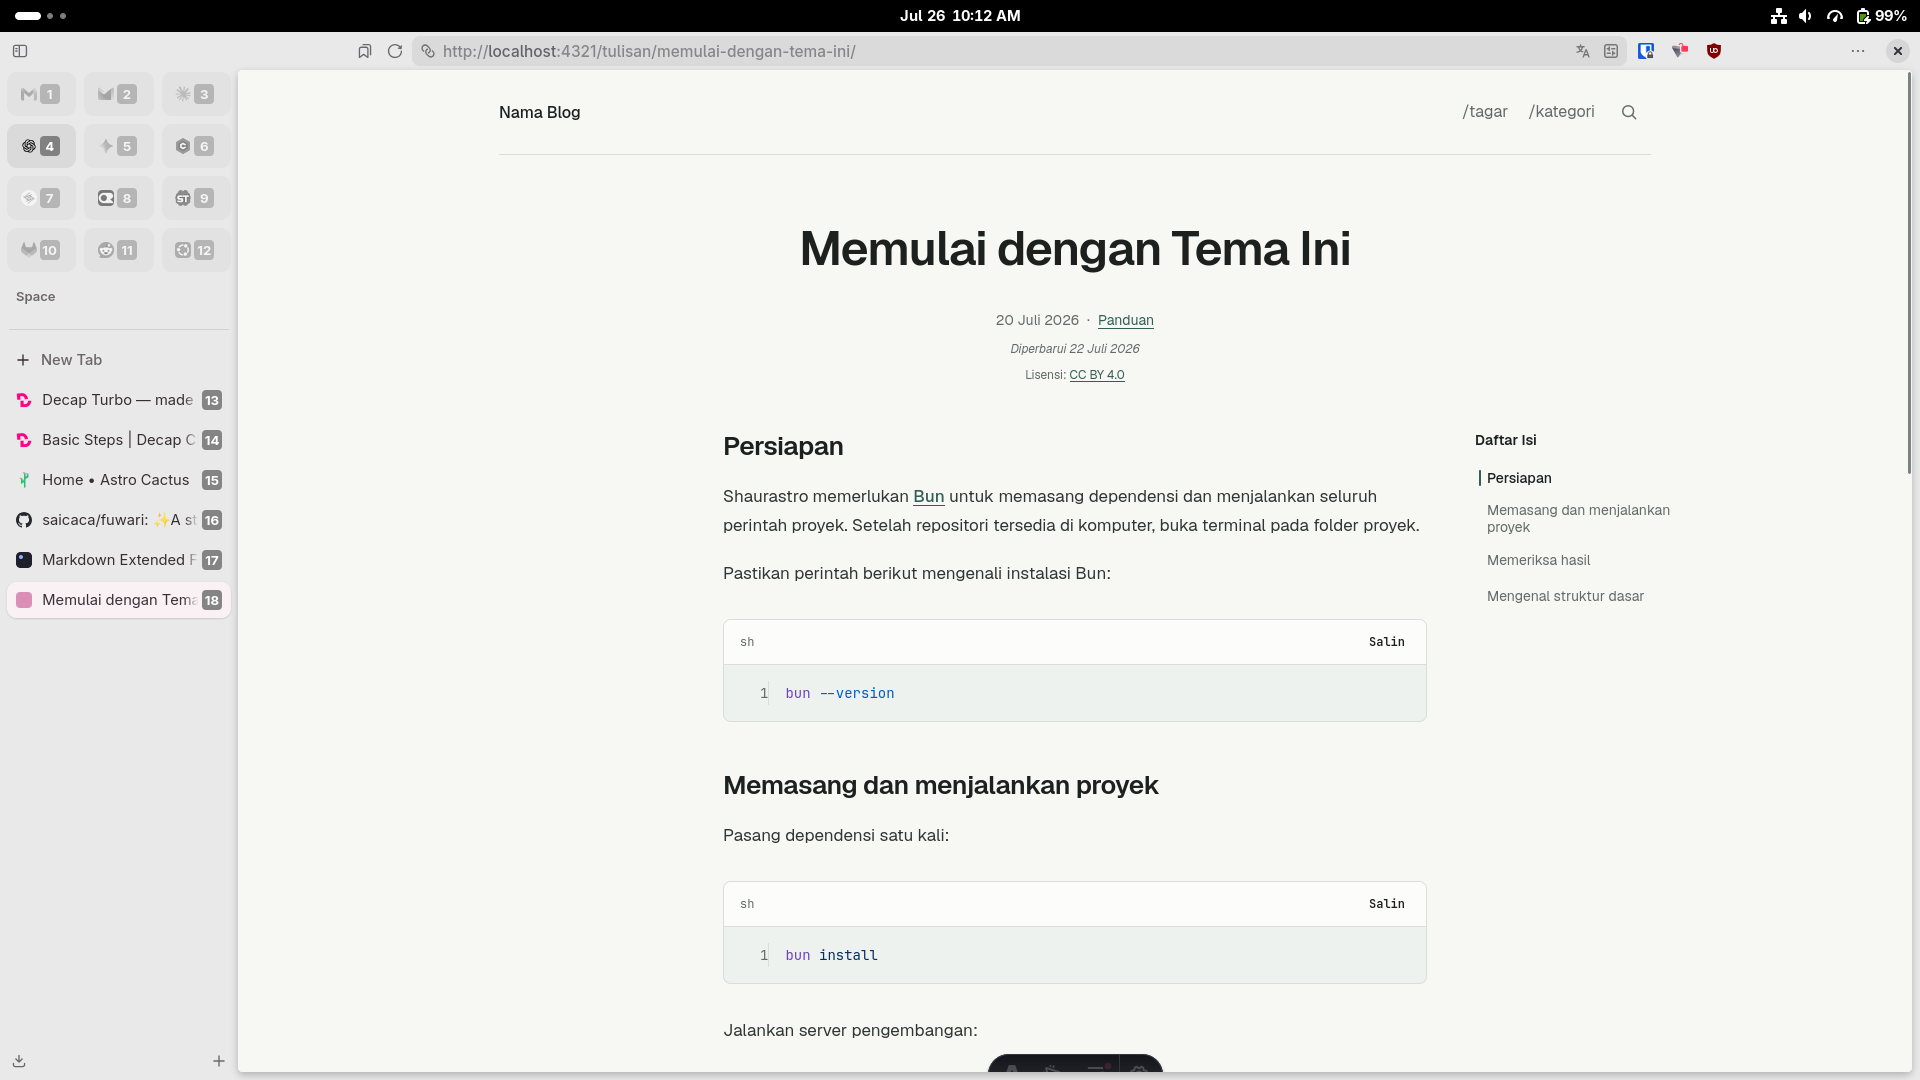
Task: Copy the bun --version code with Salin
Action: [x=1386, y=642]
